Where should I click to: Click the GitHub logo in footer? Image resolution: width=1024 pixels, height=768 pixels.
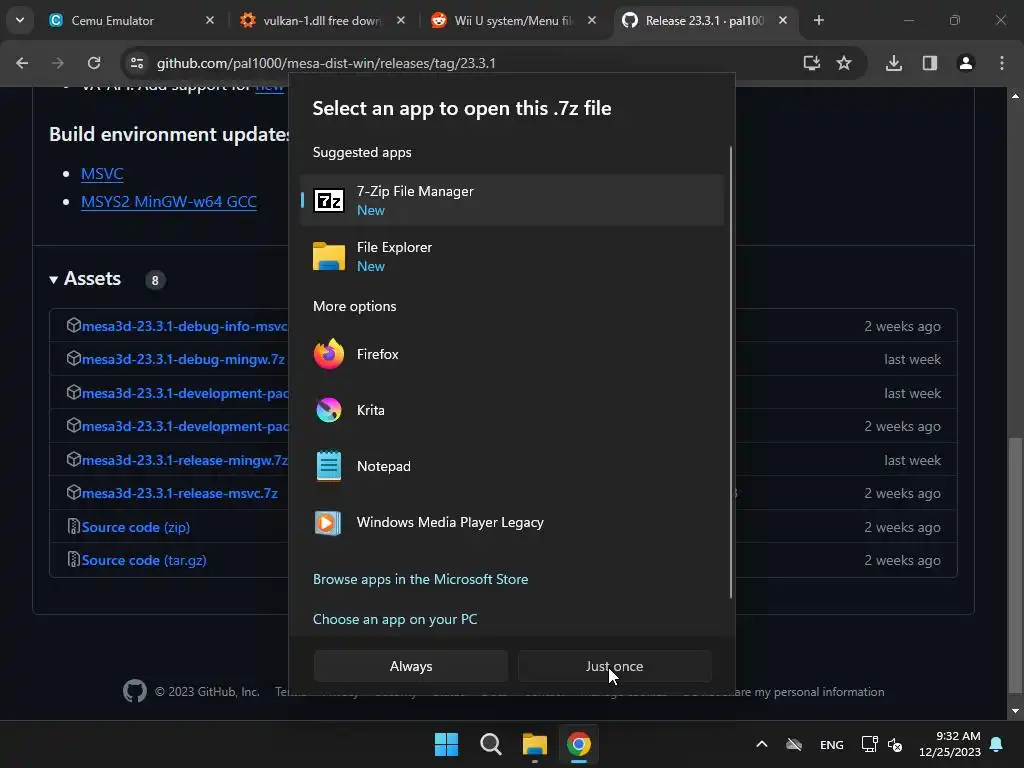tap(135, 691)
